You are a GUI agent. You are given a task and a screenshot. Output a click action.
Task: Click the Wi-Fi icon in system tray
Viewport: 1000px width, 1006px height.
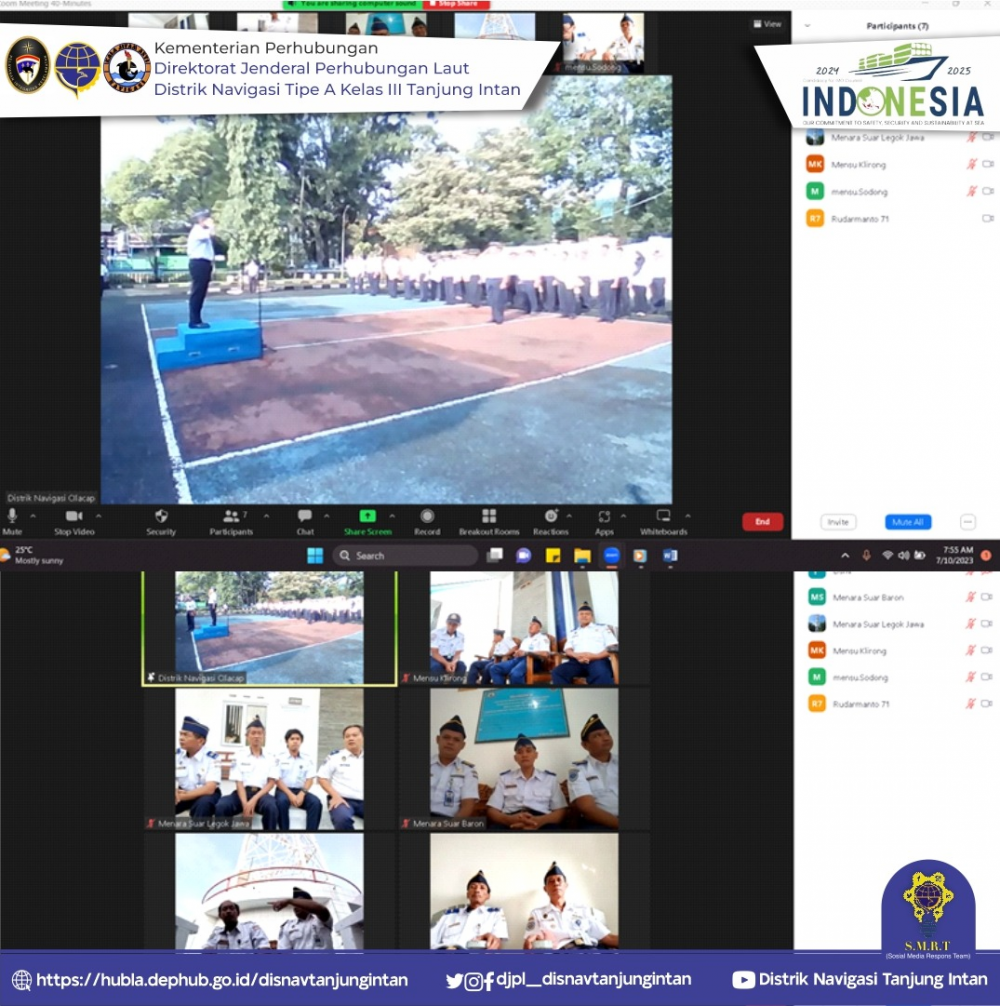pos(887,555)
